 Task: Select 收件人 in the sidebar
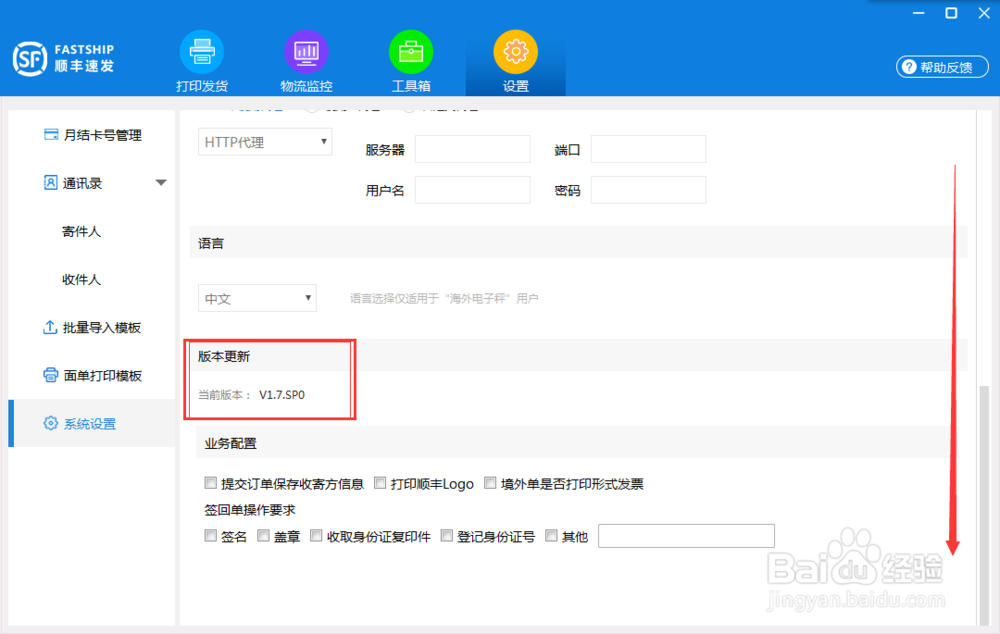[x=82, y=279]
